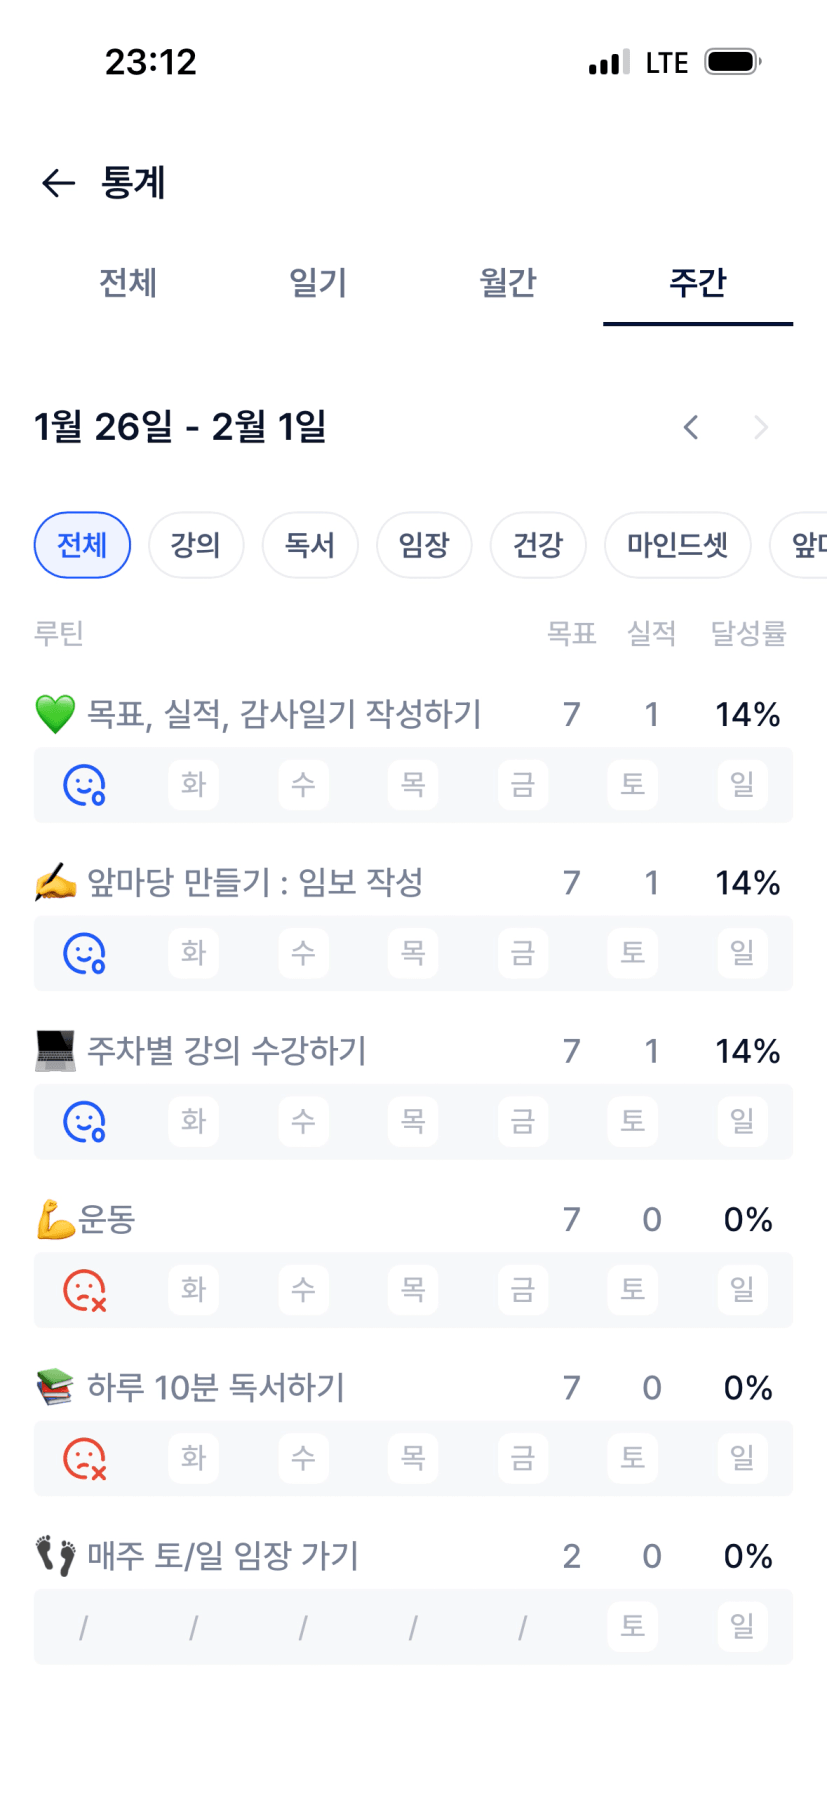Tap the red sad face under 독서하기

84,1458
